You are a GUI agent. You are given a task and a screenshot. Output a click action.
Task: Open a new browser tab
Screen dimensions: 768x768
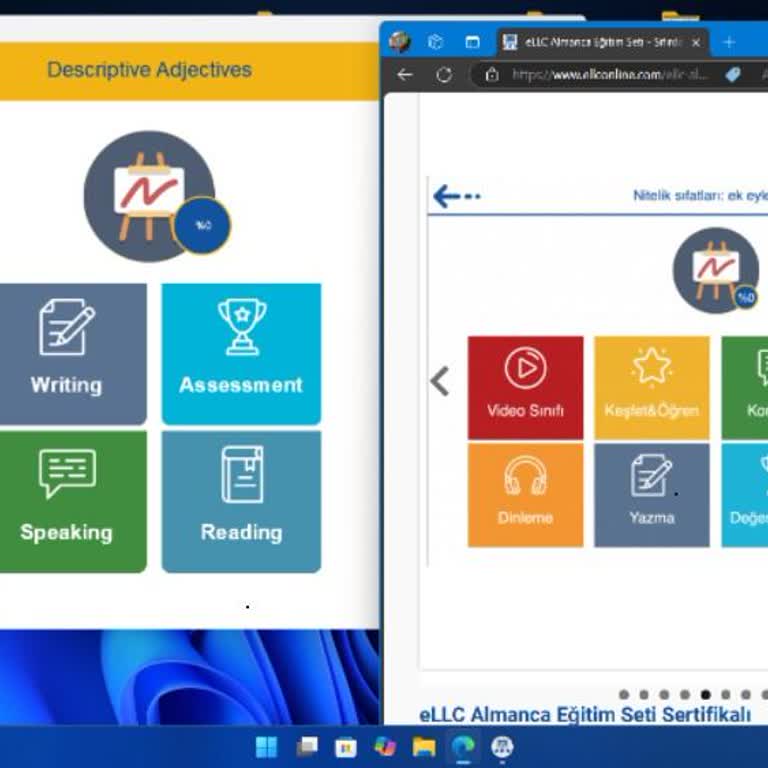729,43
